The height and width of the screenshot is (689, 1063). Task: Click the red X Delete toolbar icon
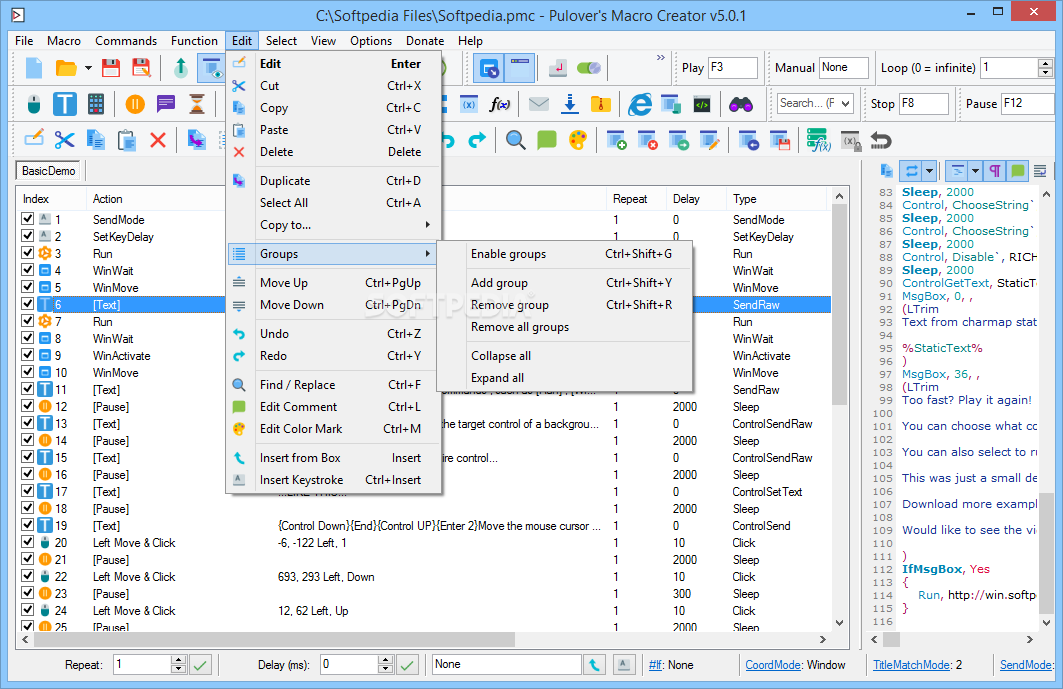[x=158, y=140]
